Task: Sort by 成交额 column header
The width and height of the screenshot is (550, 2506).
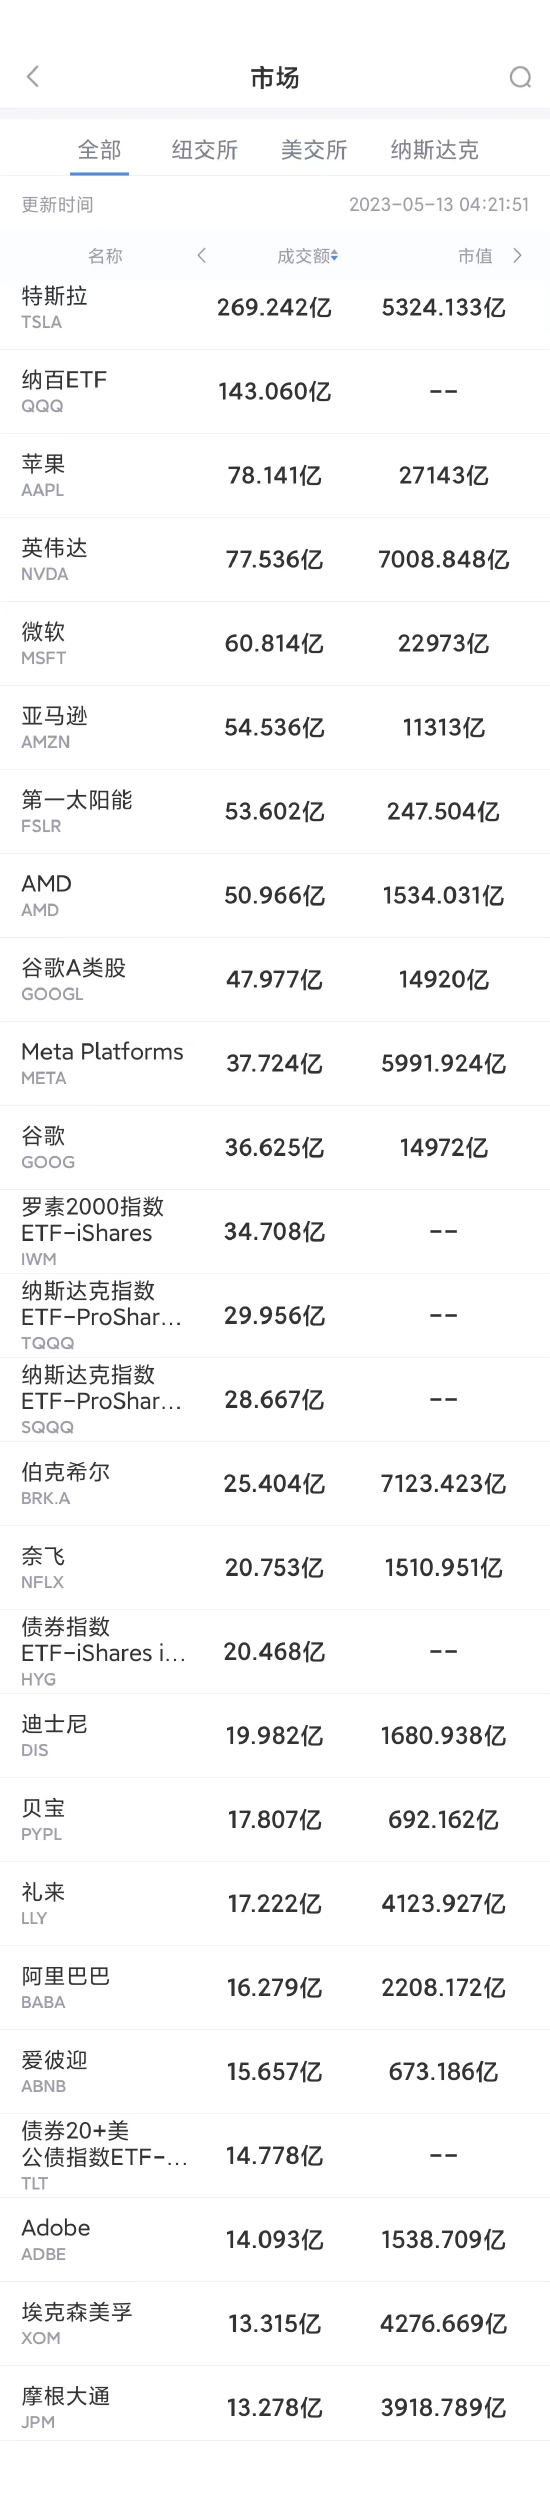Action: pyautogui.click(x=308, y=256)
